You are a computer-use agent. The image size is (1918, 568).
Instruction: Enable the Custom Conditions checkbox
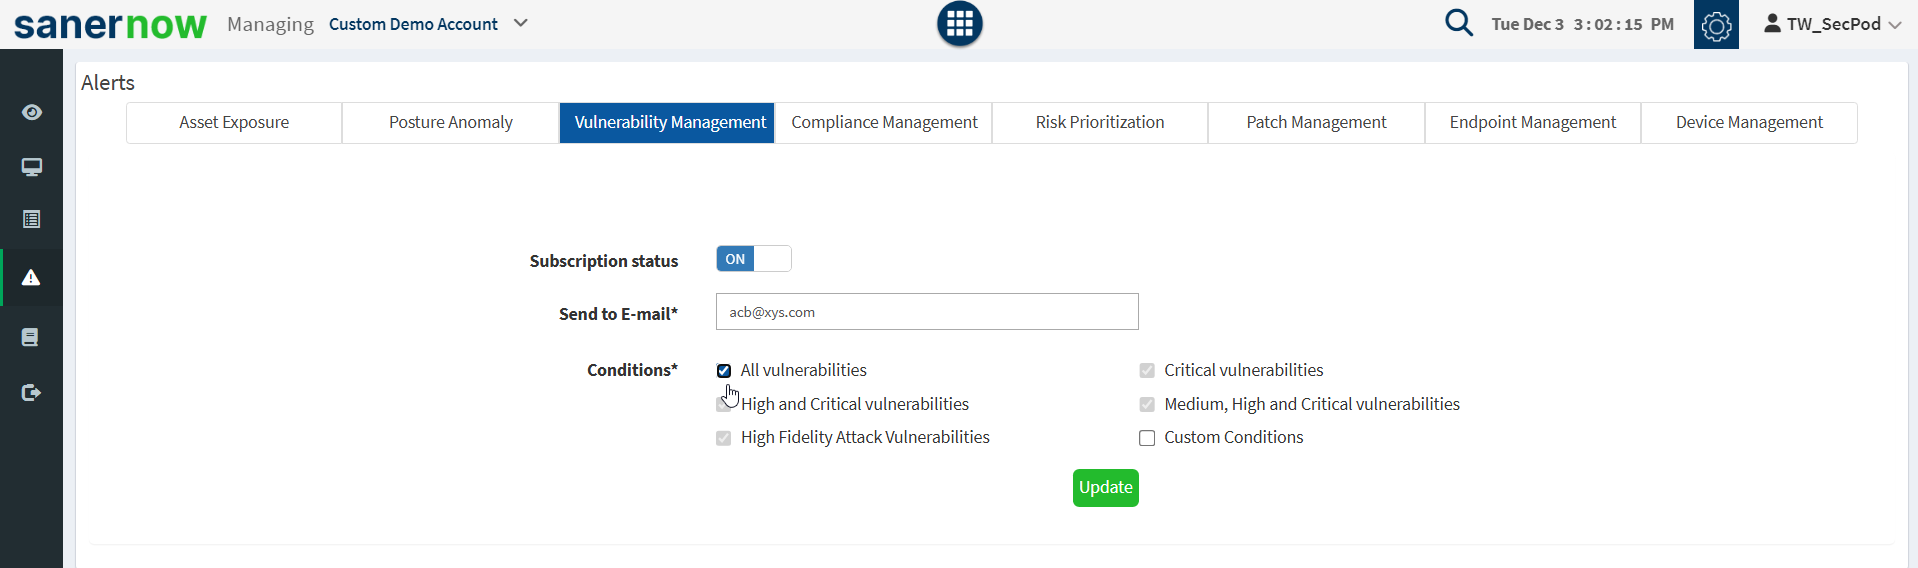(x=1147, y=438)
